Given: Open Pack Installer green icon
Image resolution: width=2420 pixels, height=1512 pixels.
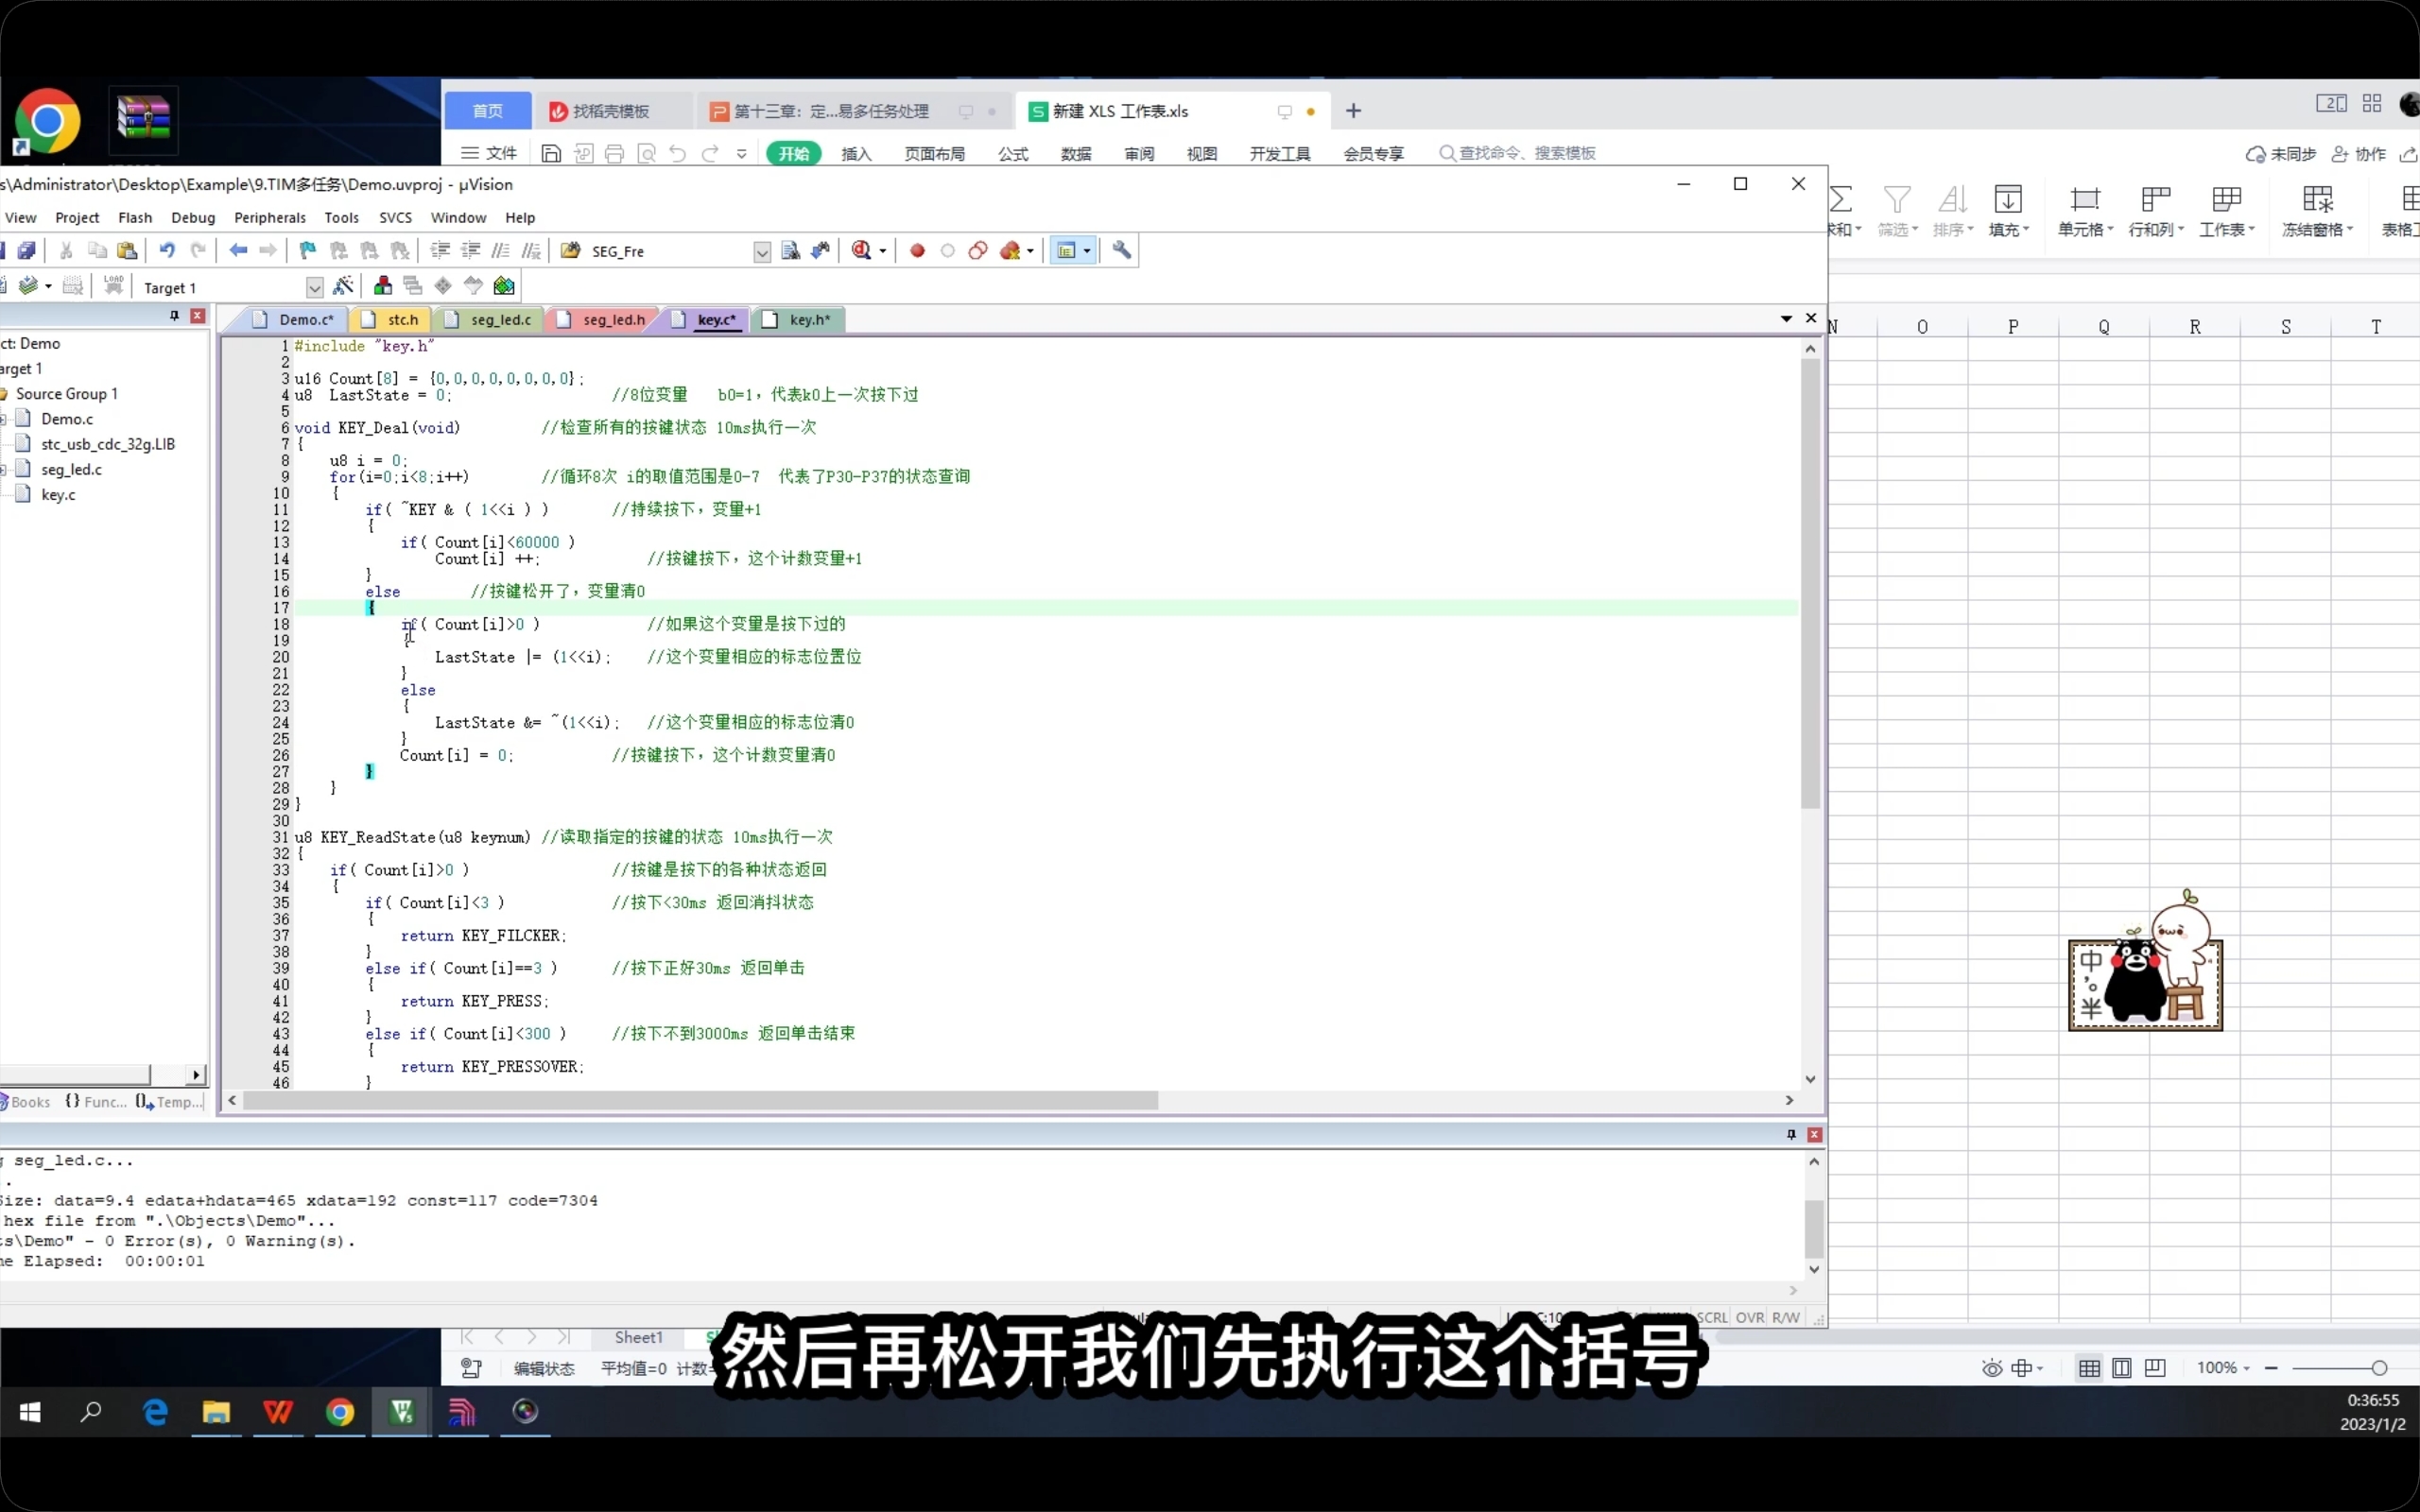Looking at the screenshot, I should coord(504,287).
